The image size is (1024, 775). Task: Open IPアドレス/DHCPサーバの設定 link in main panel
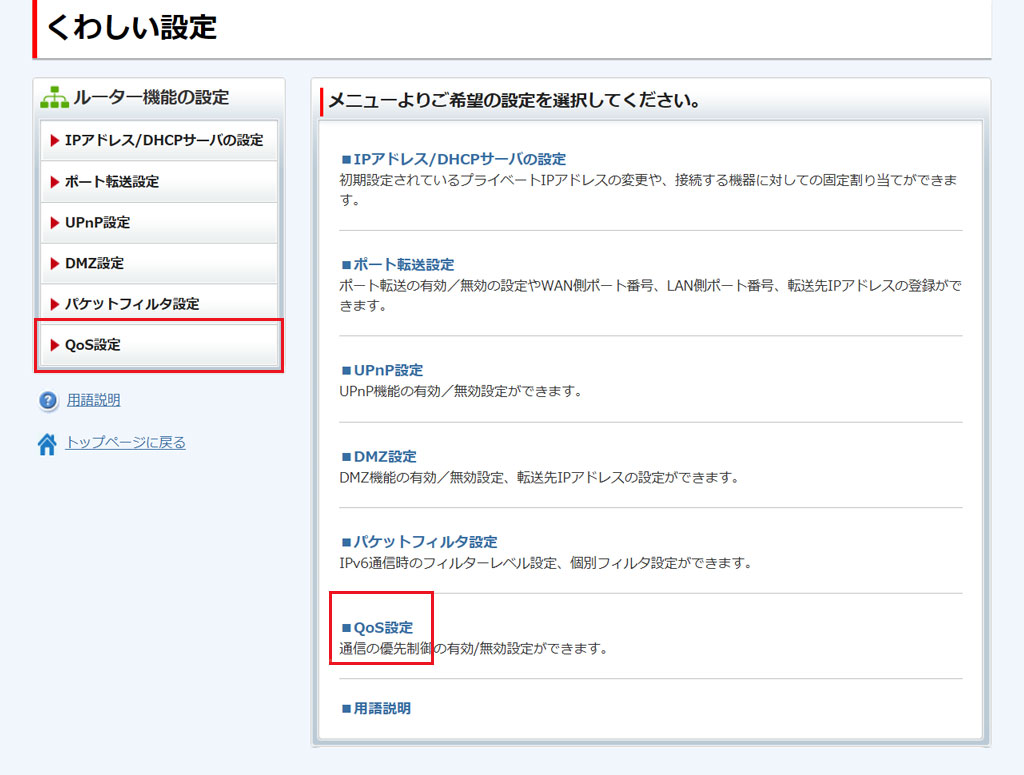[x=459, y=159]
